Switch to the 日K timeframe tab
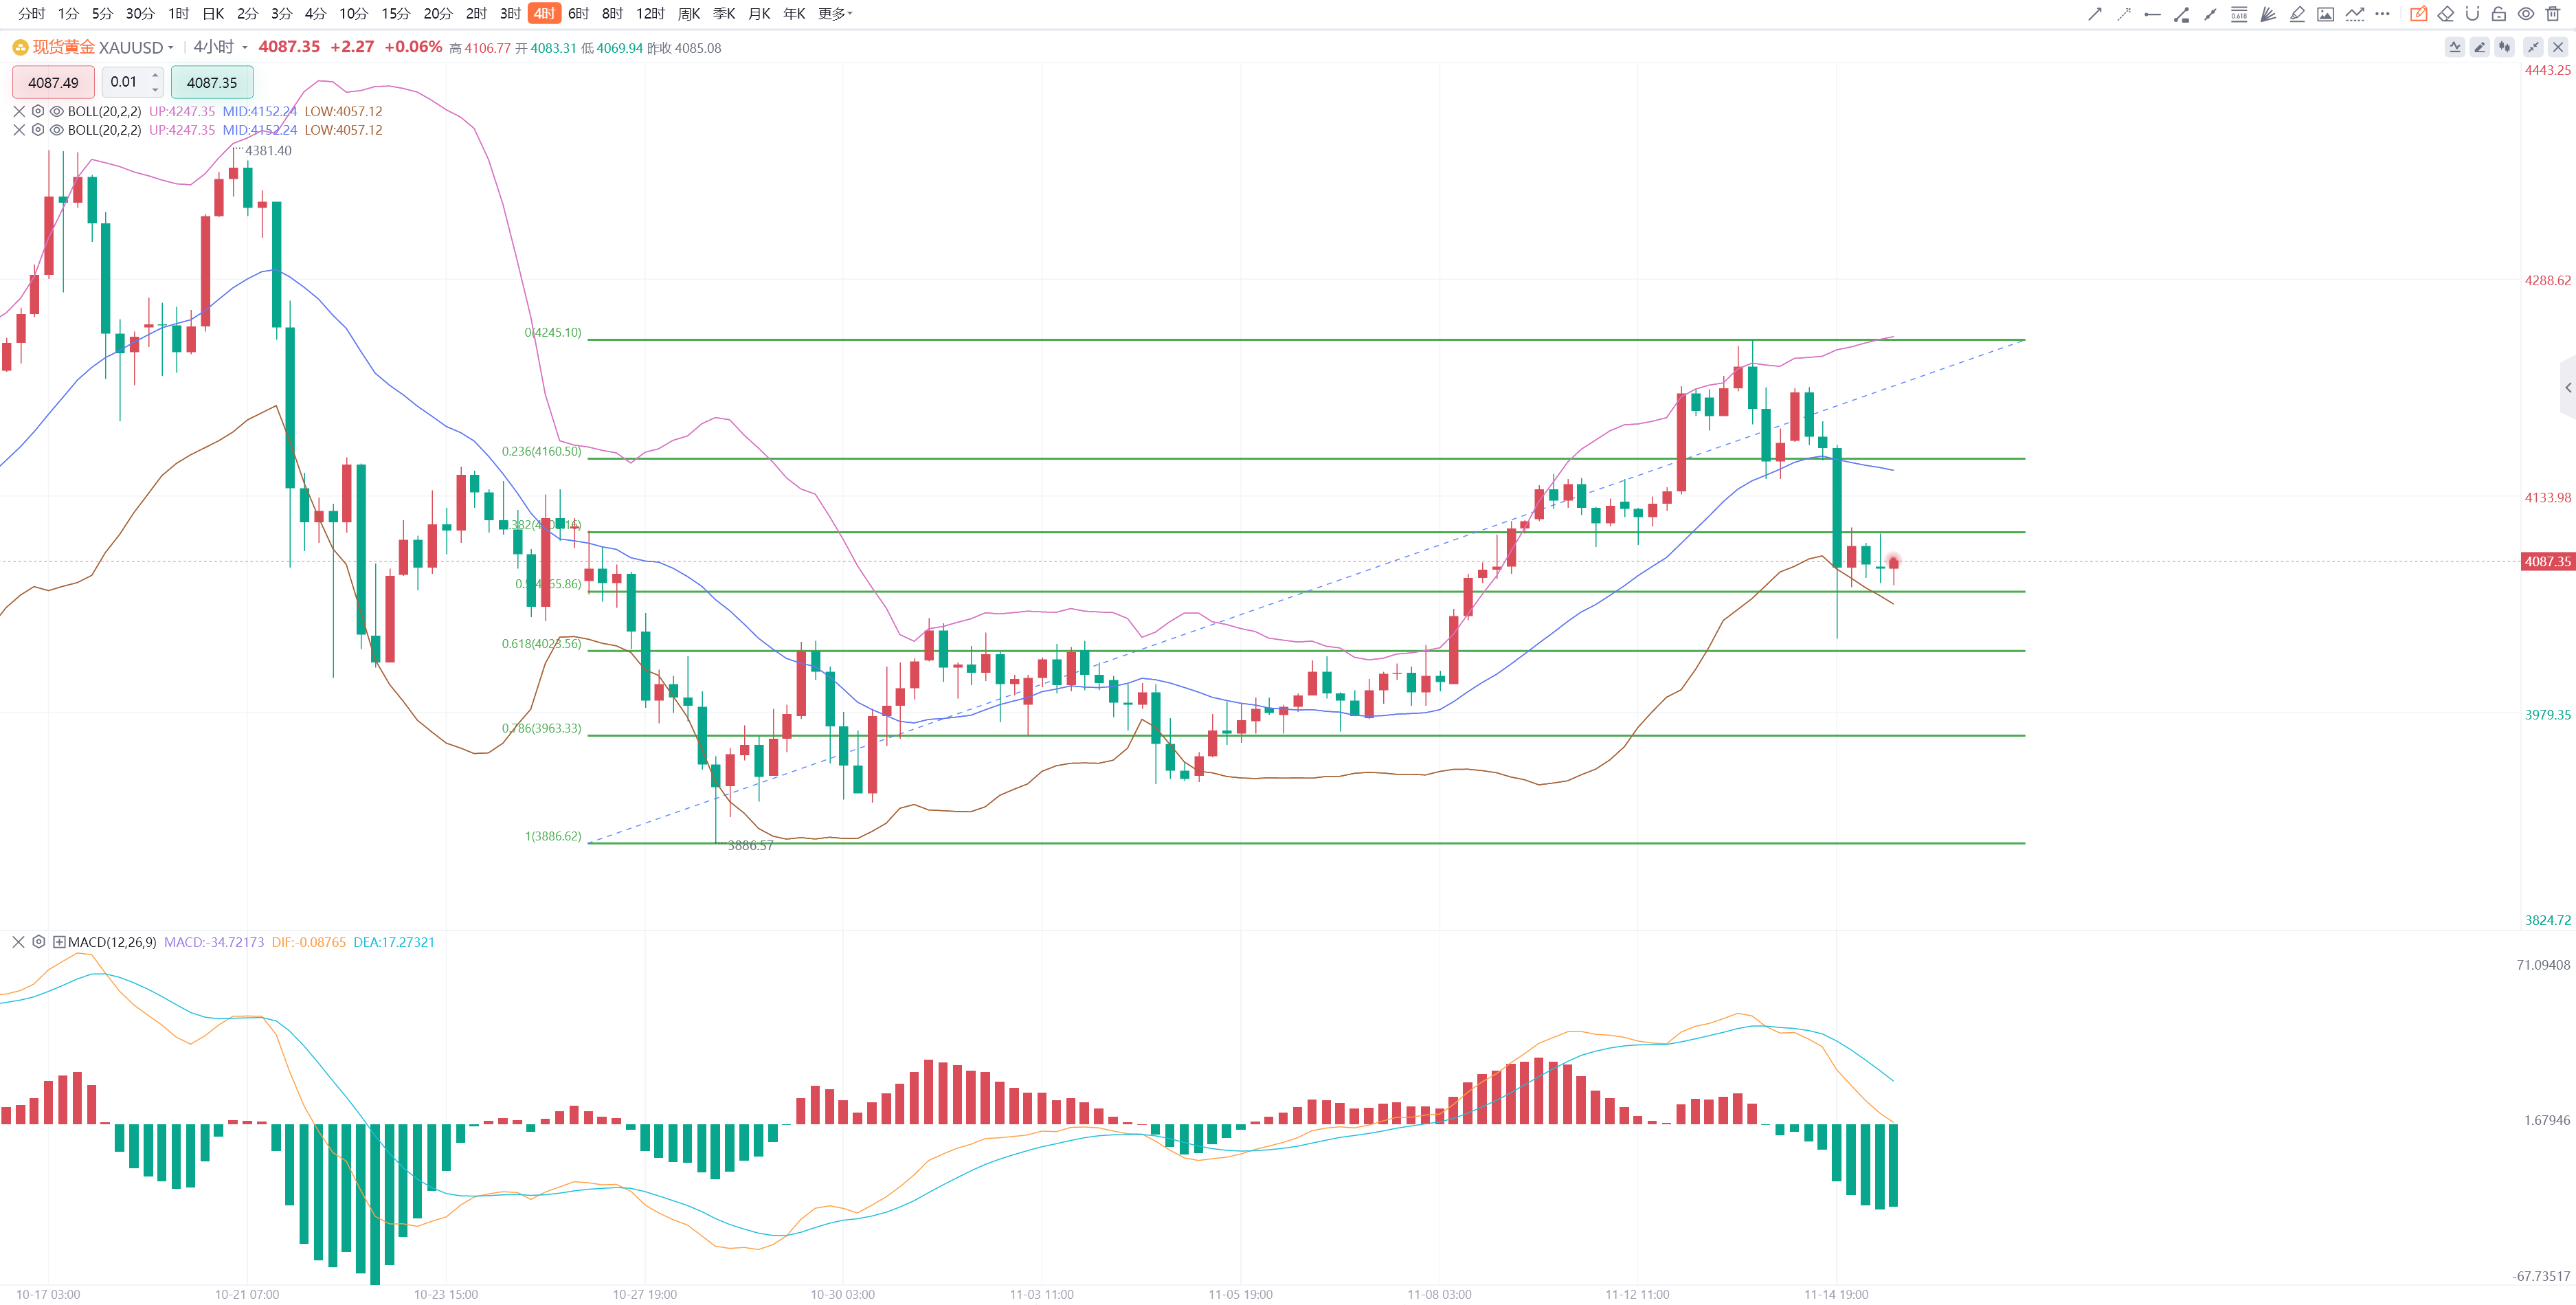 [213, 13]
